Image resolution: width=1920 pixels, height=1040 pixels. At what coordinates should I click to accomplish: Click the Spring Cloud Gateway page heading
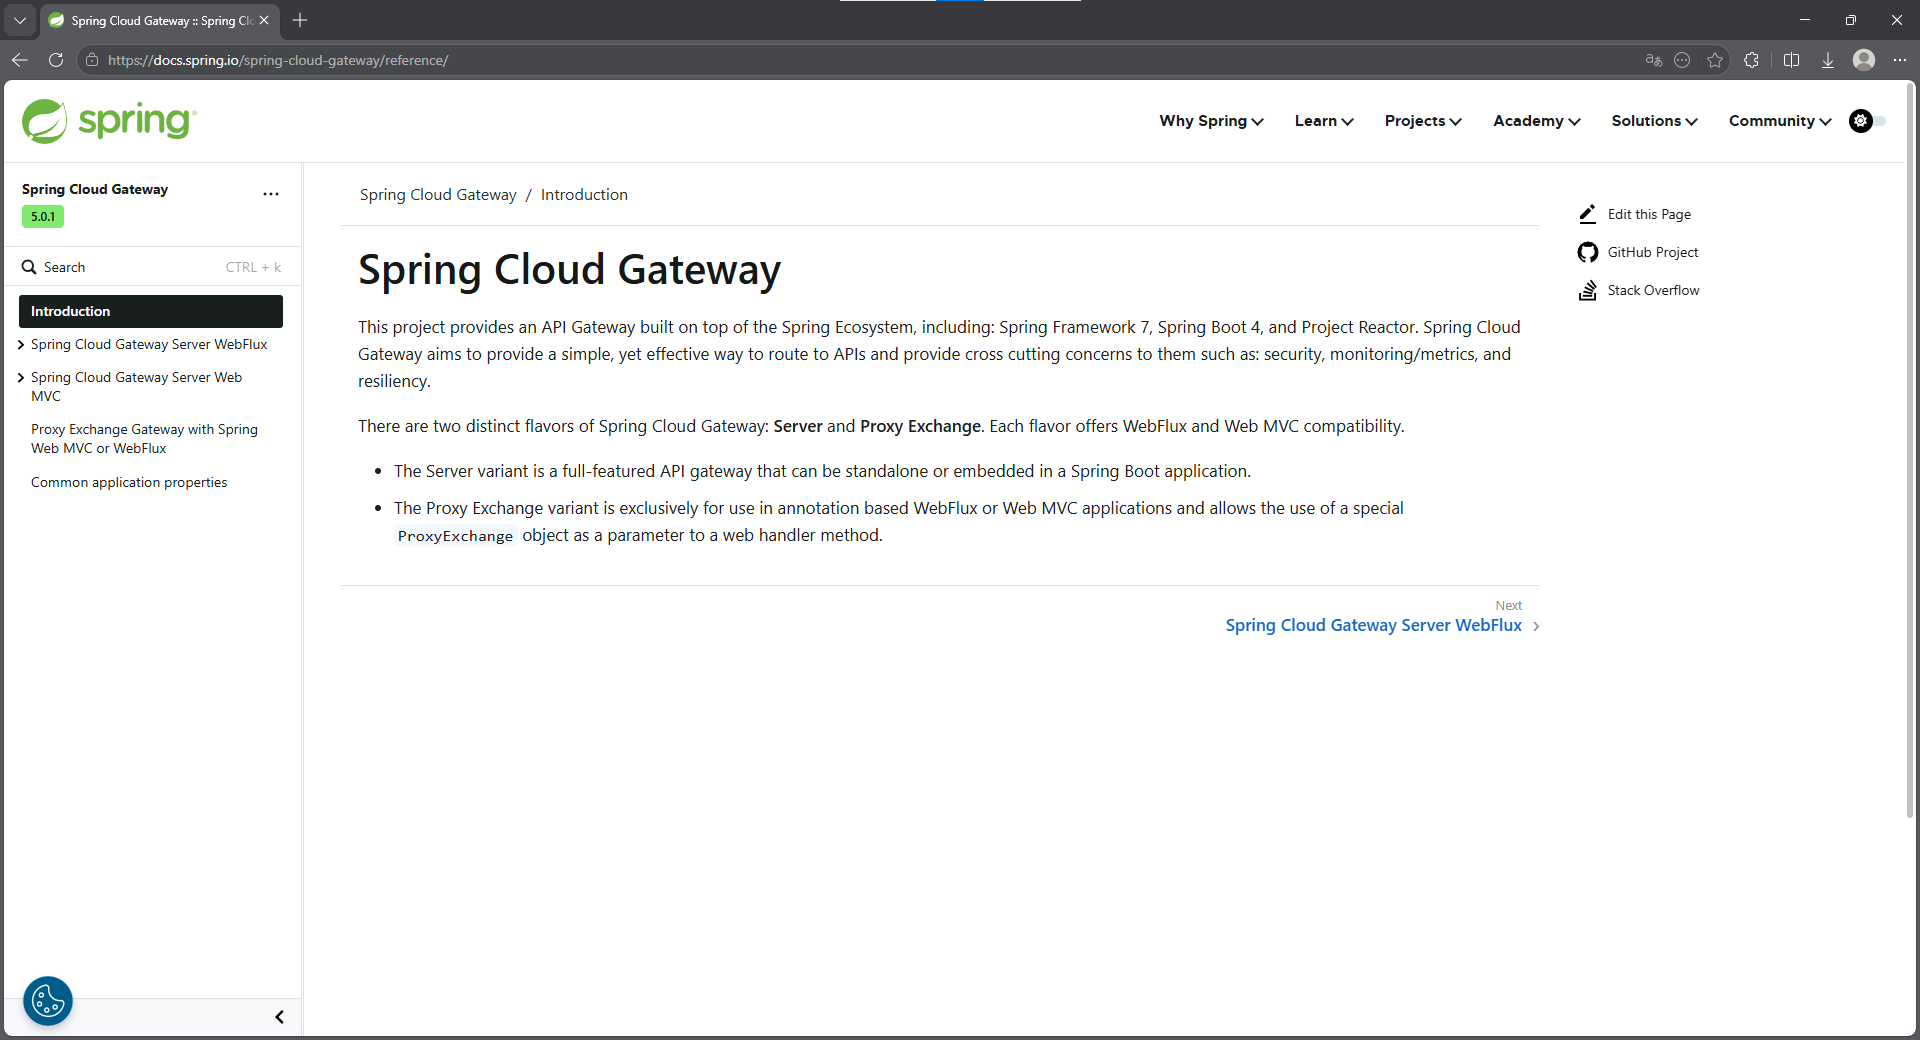click(569, 270)
